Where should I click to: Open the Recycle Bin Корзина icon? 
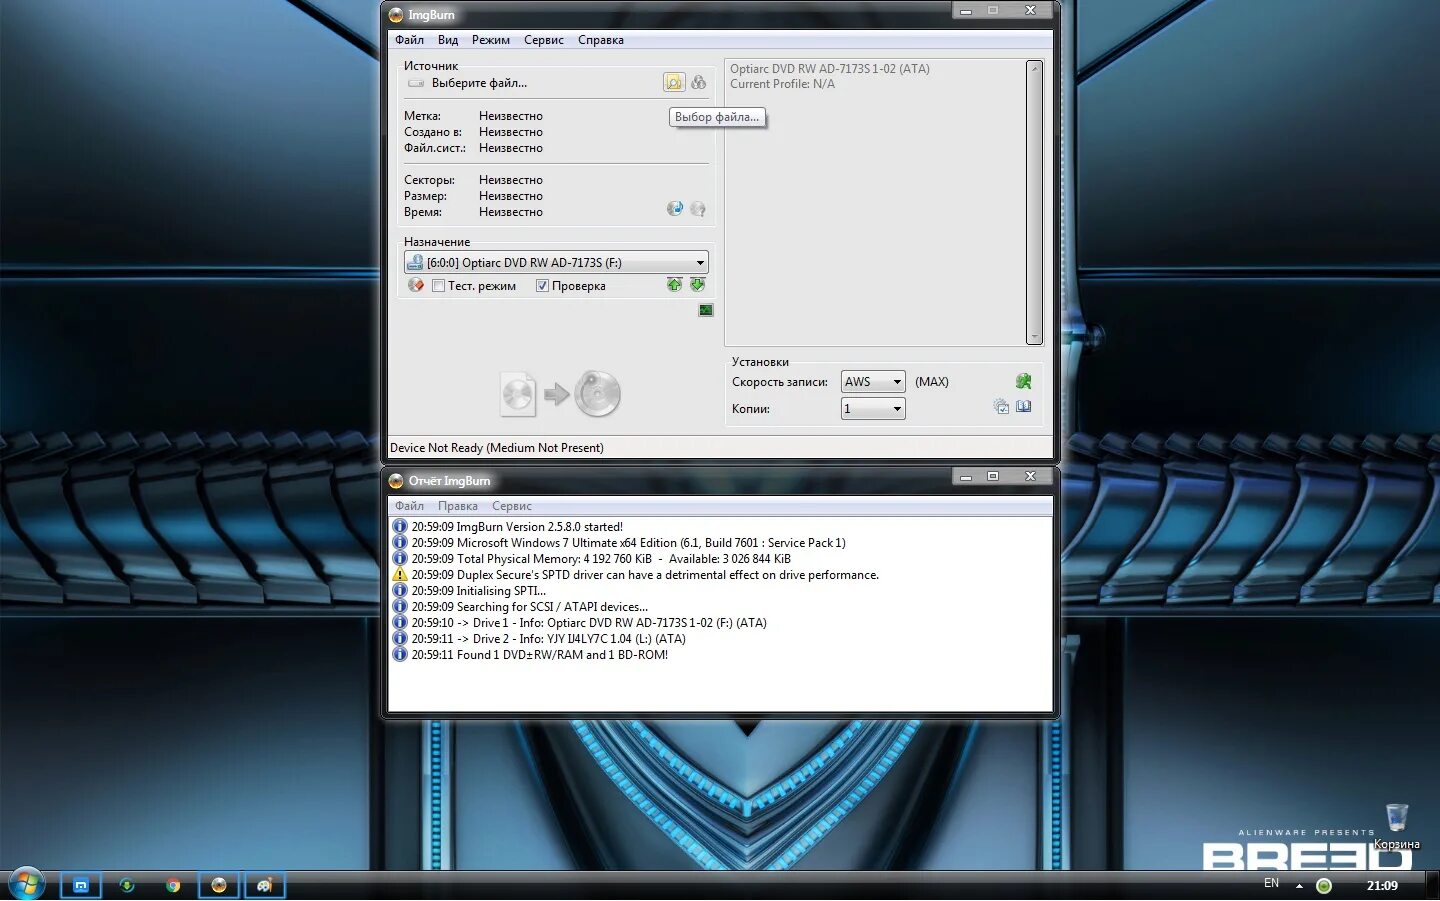[1397, 826]
